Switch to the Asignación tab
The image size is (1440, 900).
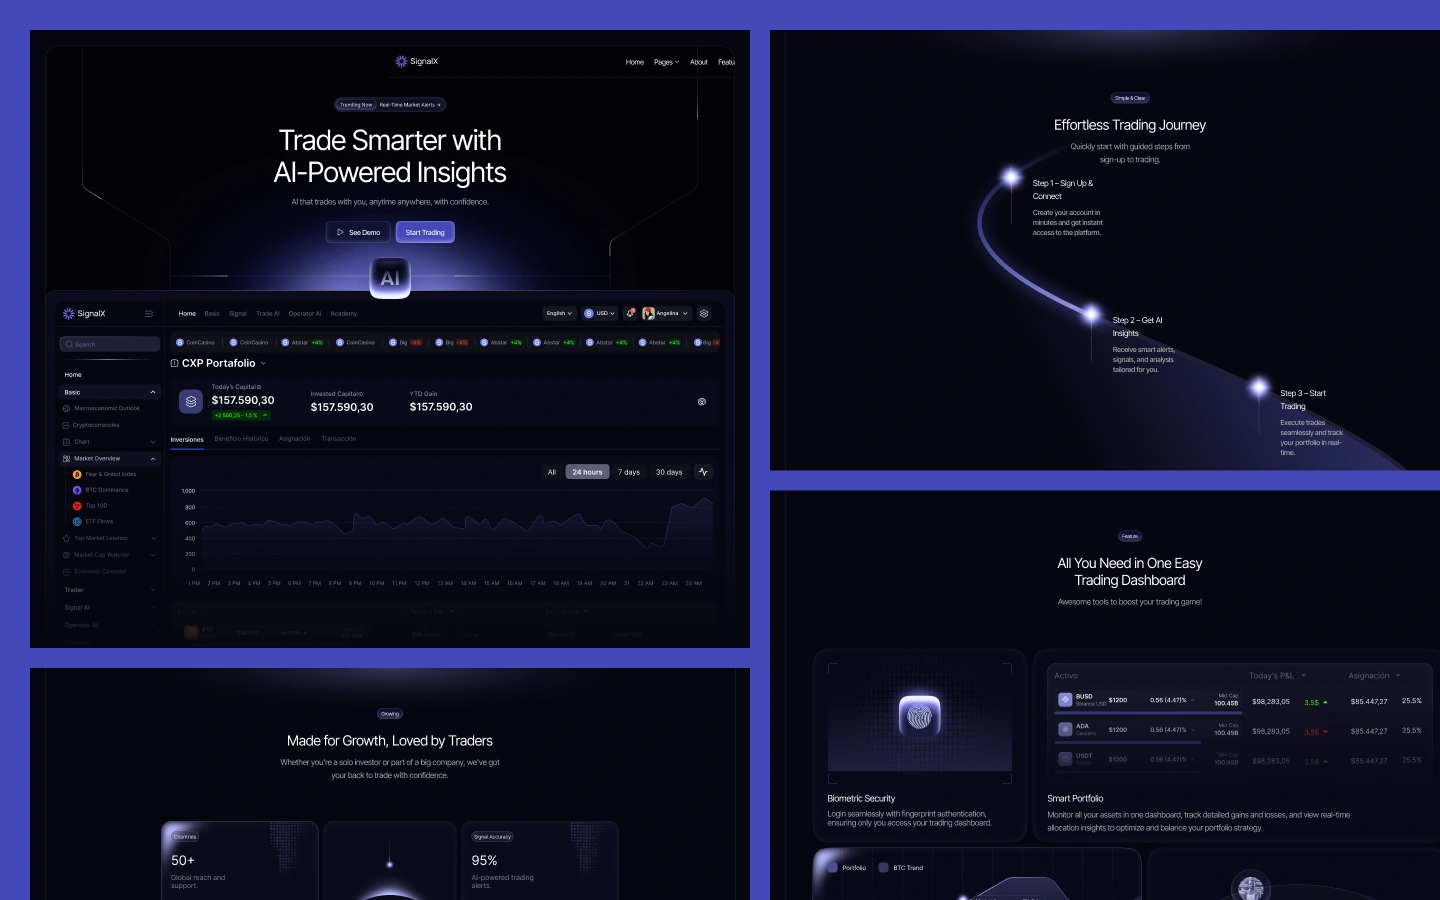tap(294, 439)
